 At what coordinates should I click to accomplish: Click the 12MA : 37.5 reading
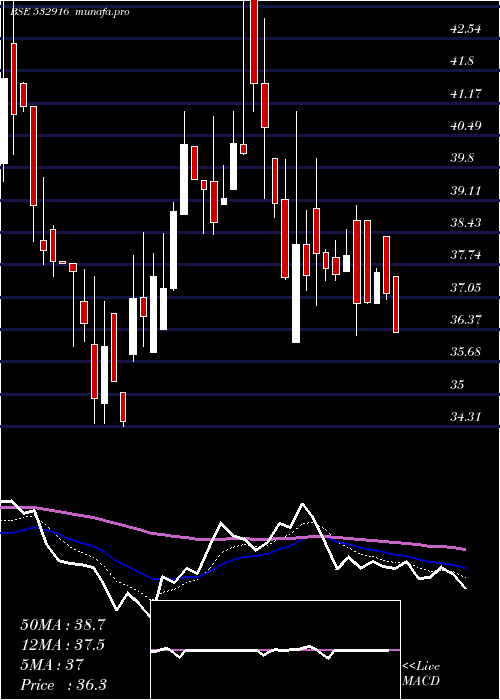tap(63, 645)
